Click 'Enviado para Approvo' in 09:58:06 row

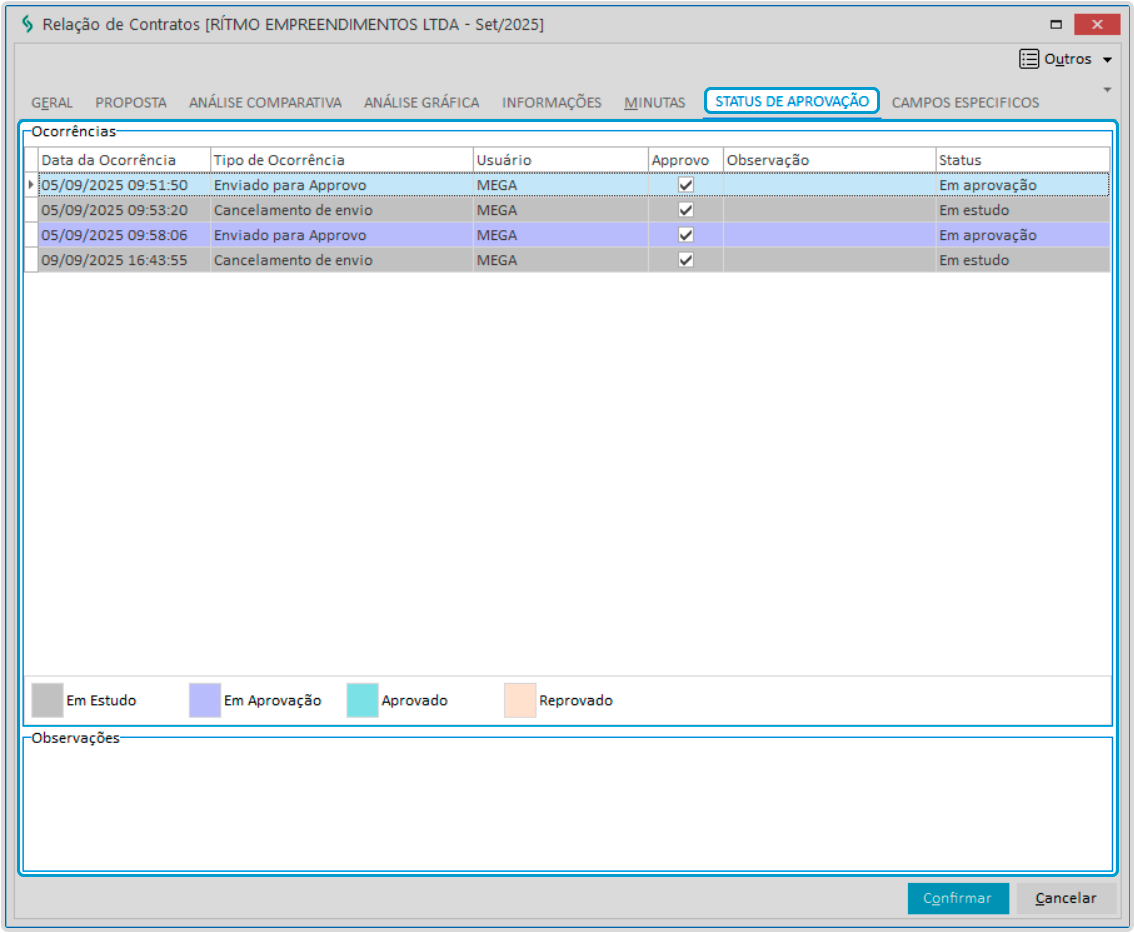point(290,235)
